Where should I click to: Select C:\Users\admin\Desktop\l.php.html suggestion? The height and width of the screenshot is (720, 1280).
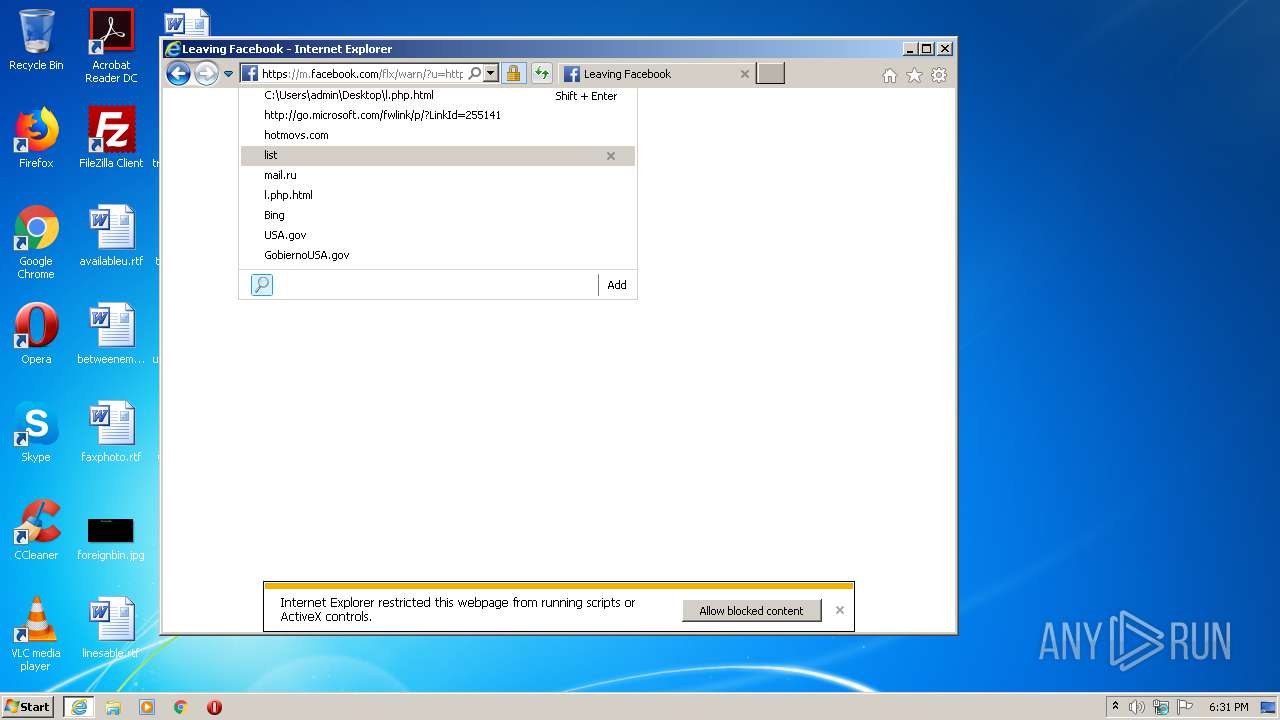click(438, 95)
